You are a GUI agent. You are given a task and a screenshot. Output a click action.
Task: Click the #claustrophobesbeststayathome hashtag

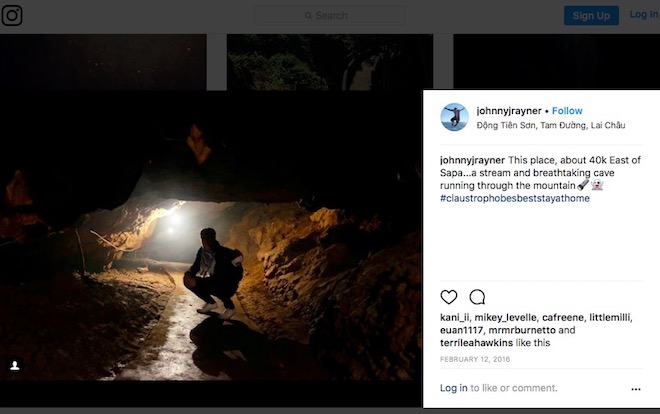(x=514, y=198)
